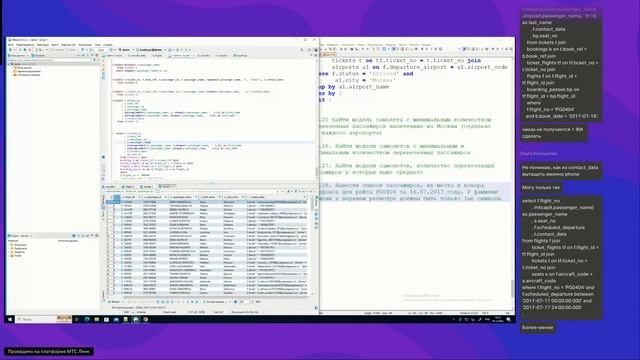
Task: Open the bookings editor tab in DBeaver
Action: coord(240,56)
